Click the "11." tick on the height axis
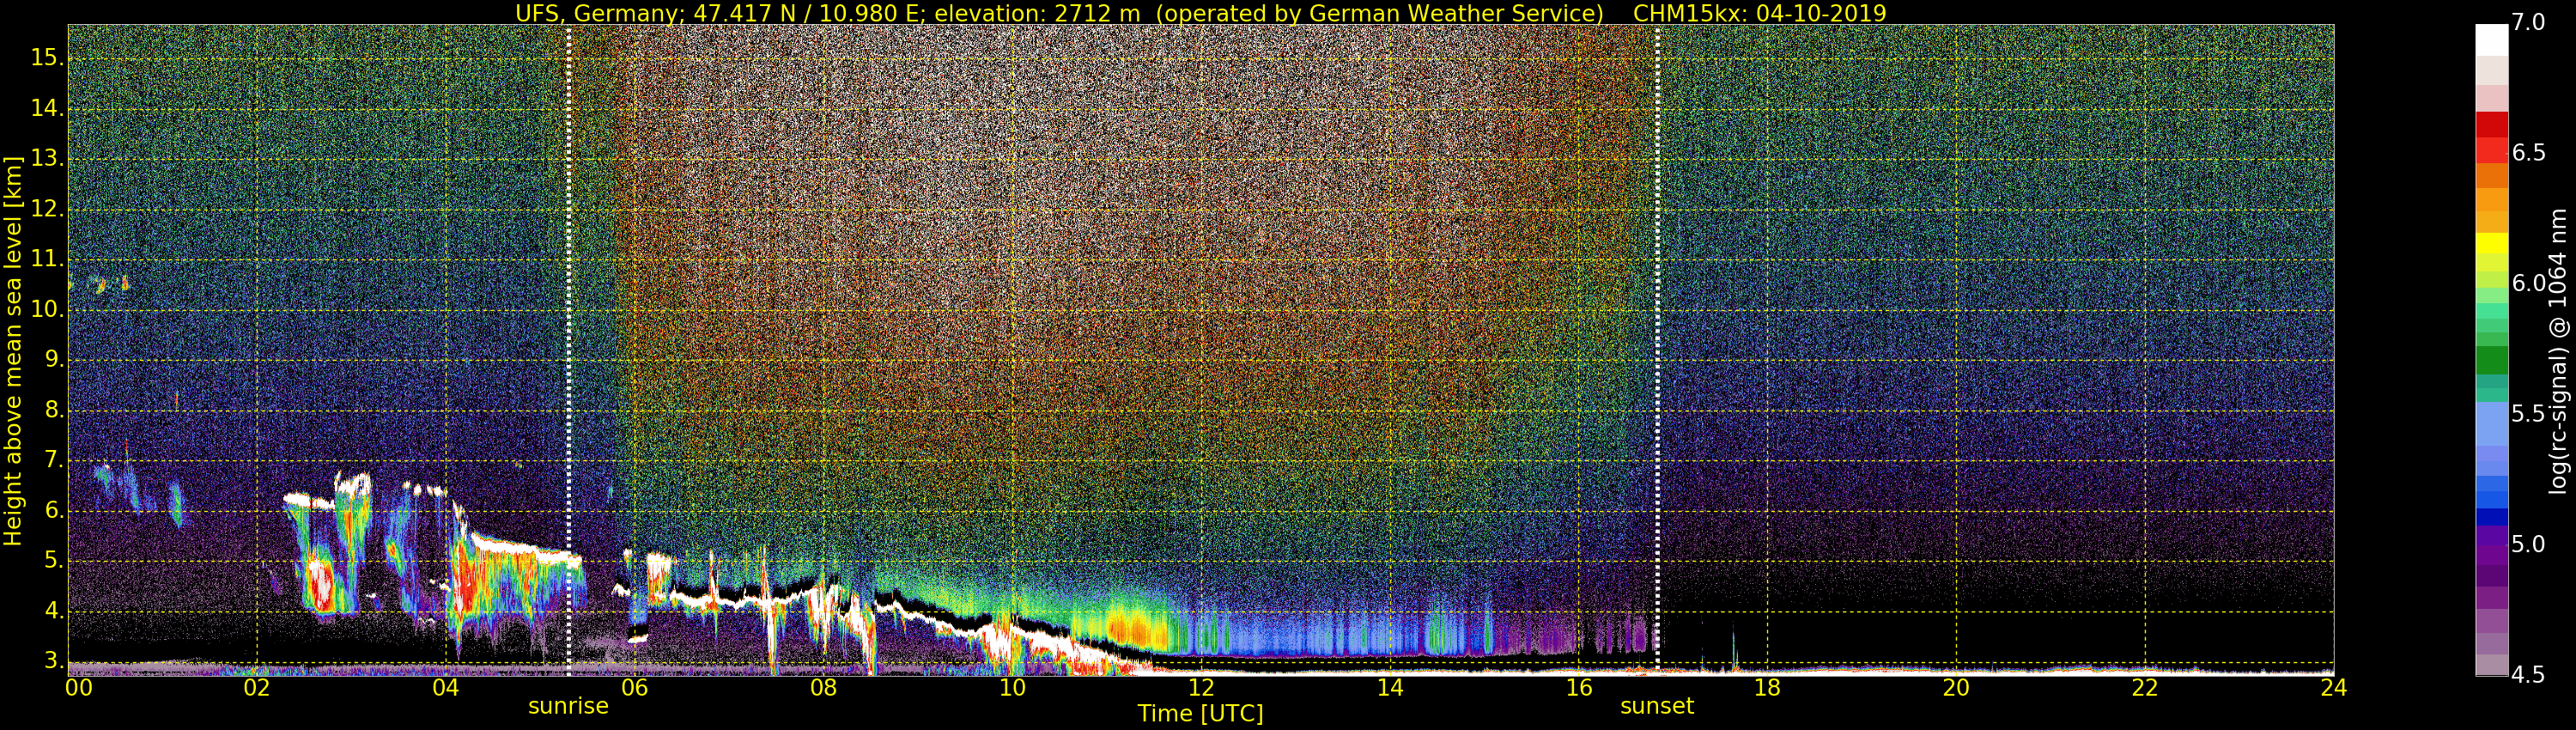The width and height of the screenshot is (2576, 730). click(47, 260)
